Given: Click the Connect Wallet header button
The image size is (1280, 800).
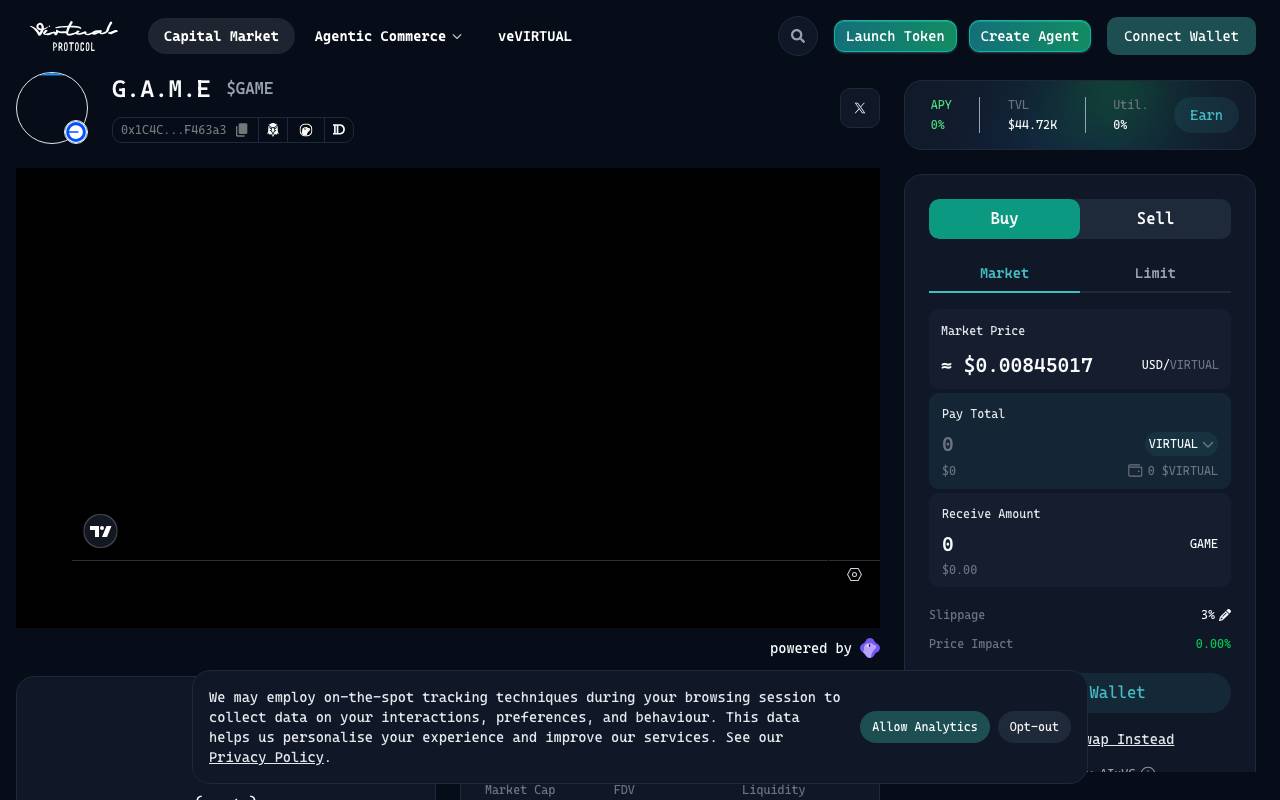Looking at the screenshot, I should pos(1181,36).
